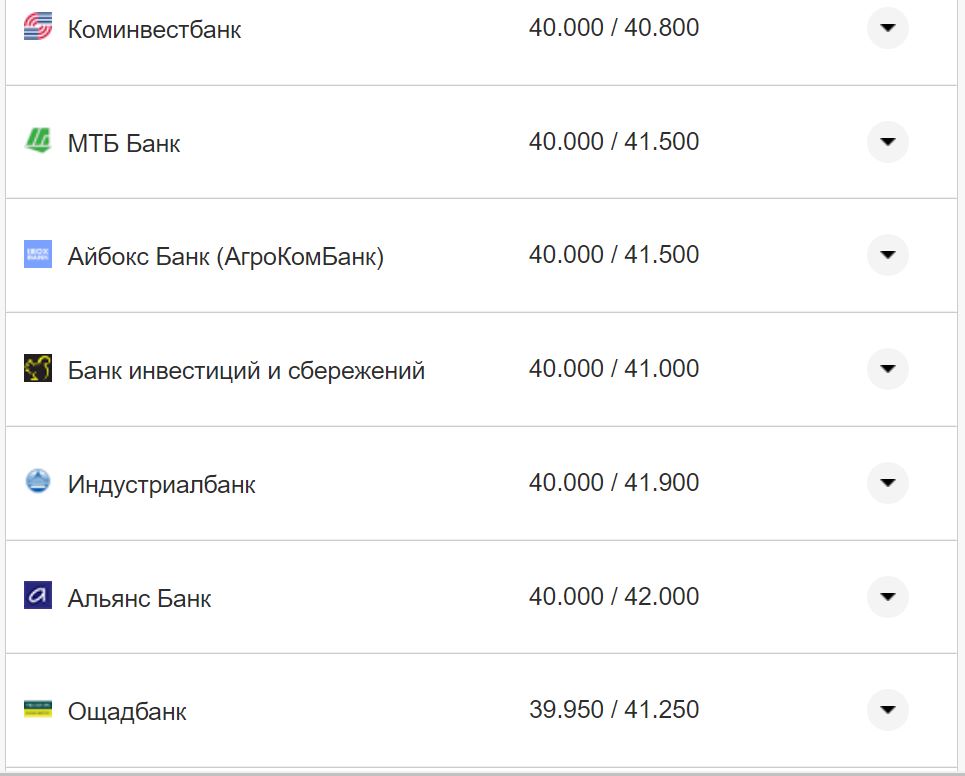965x776 pixels.
Task: Expand the Ощадбанк row dropdown arrow
Action: click(x=887, y=710)
